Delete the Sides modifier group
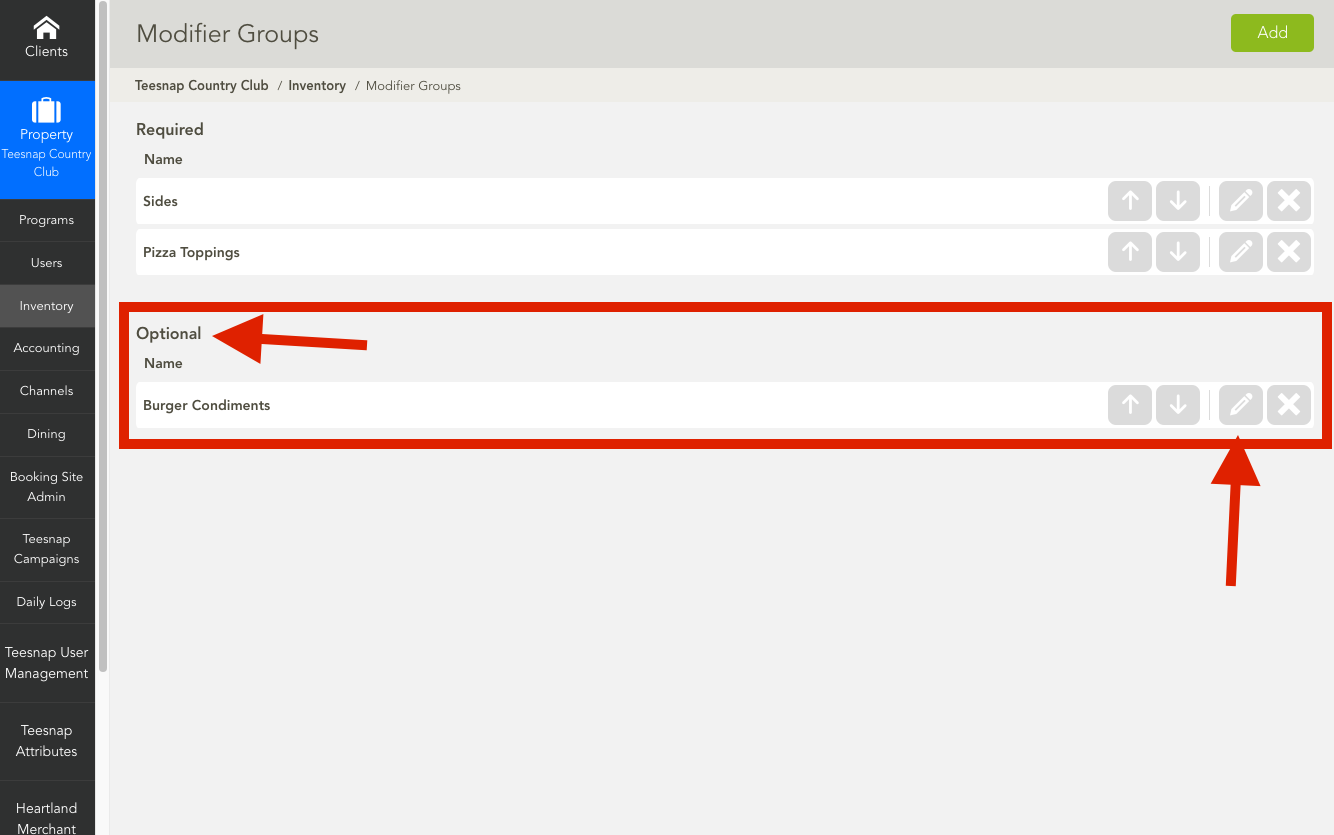Viewport: 1334px width, 835px height. 1289,201
